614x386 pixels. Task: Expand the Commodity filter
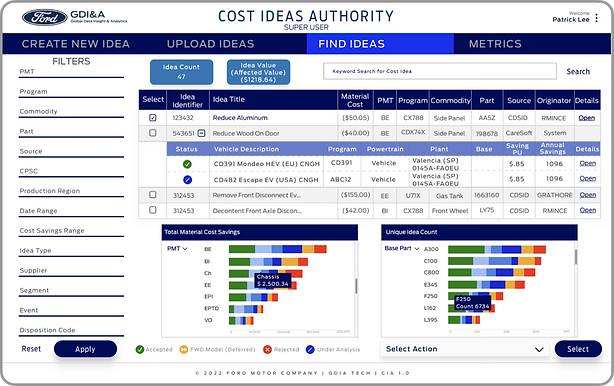(x=71, y=112)
